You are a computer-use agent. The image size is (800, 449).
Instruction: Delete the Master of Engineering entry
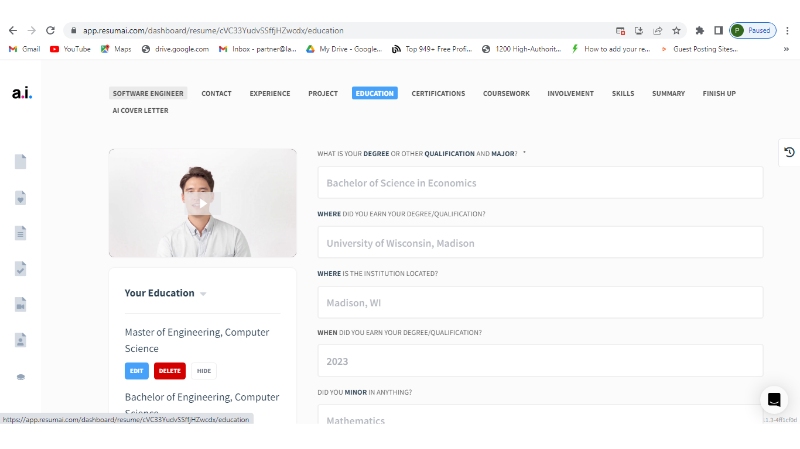tap(170, 371)
